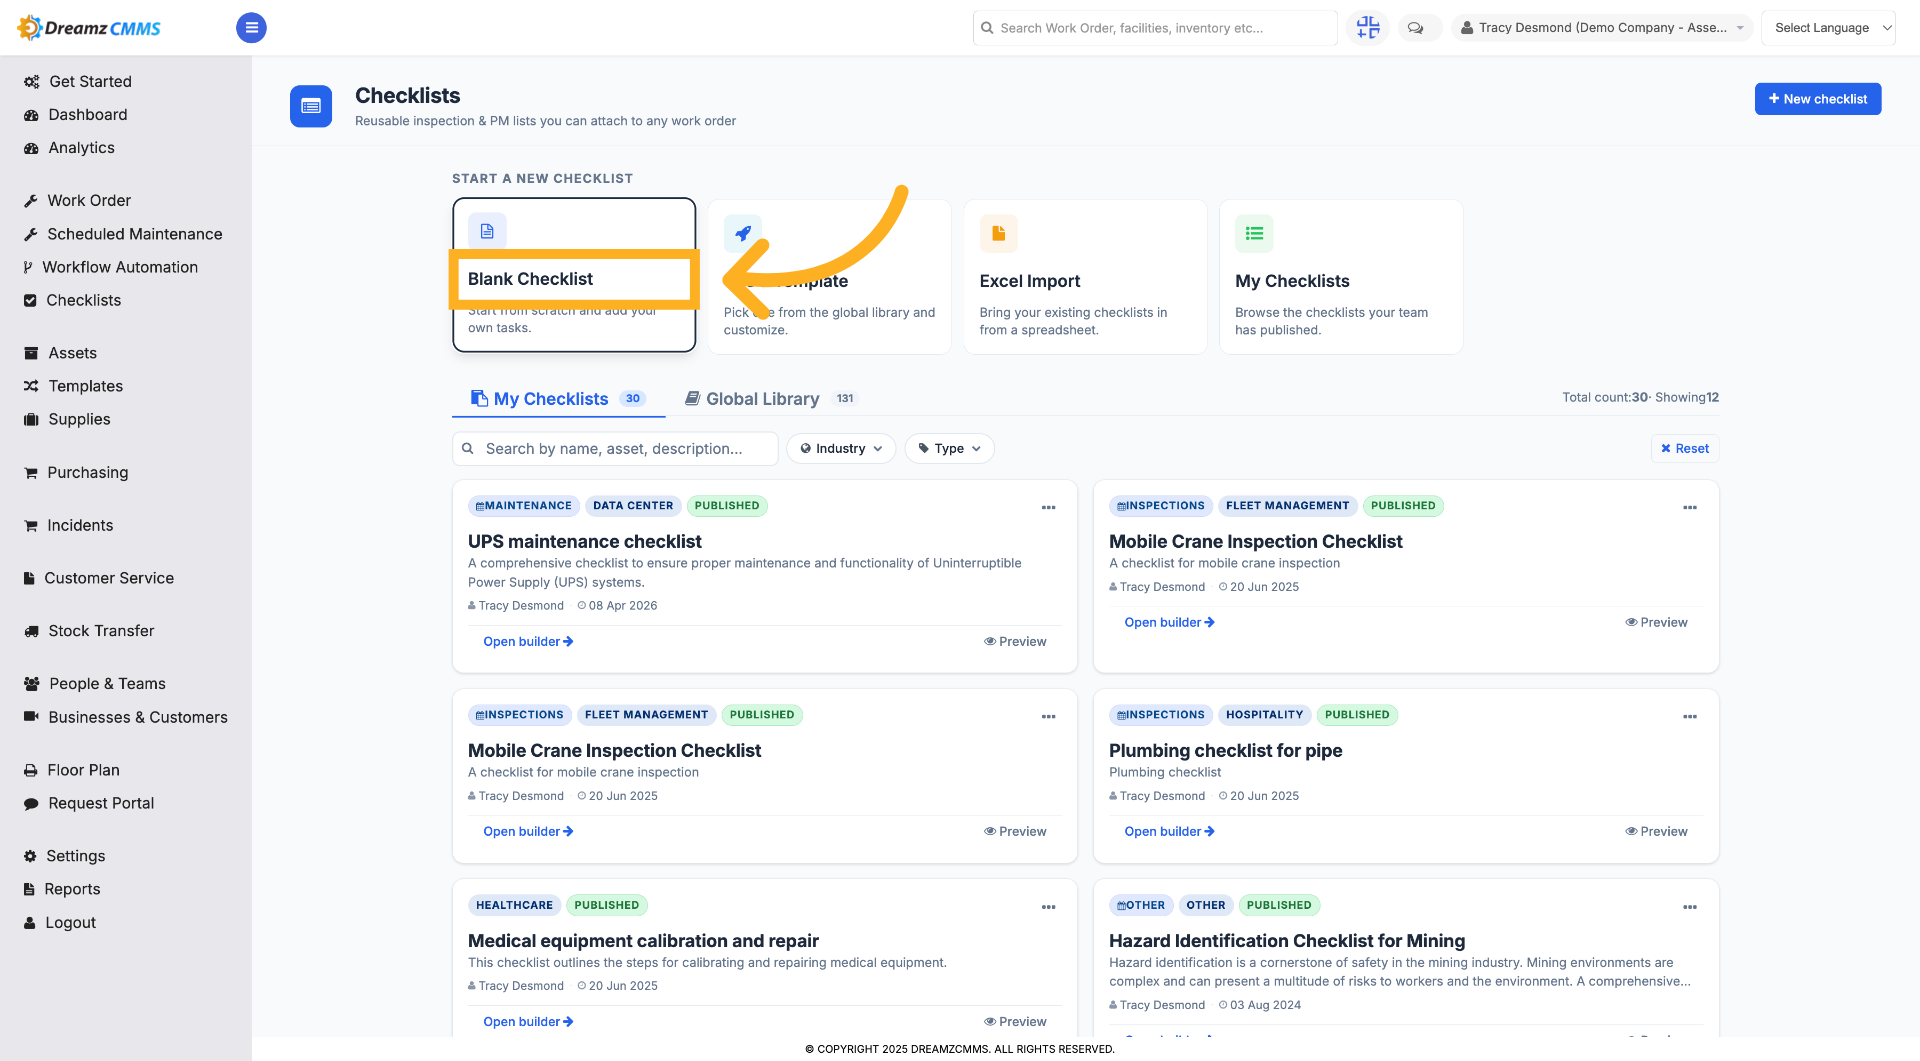Open the chat messages icon in header
This screenshot has width=1920, height=1061.
click(x=1416, y=28)
